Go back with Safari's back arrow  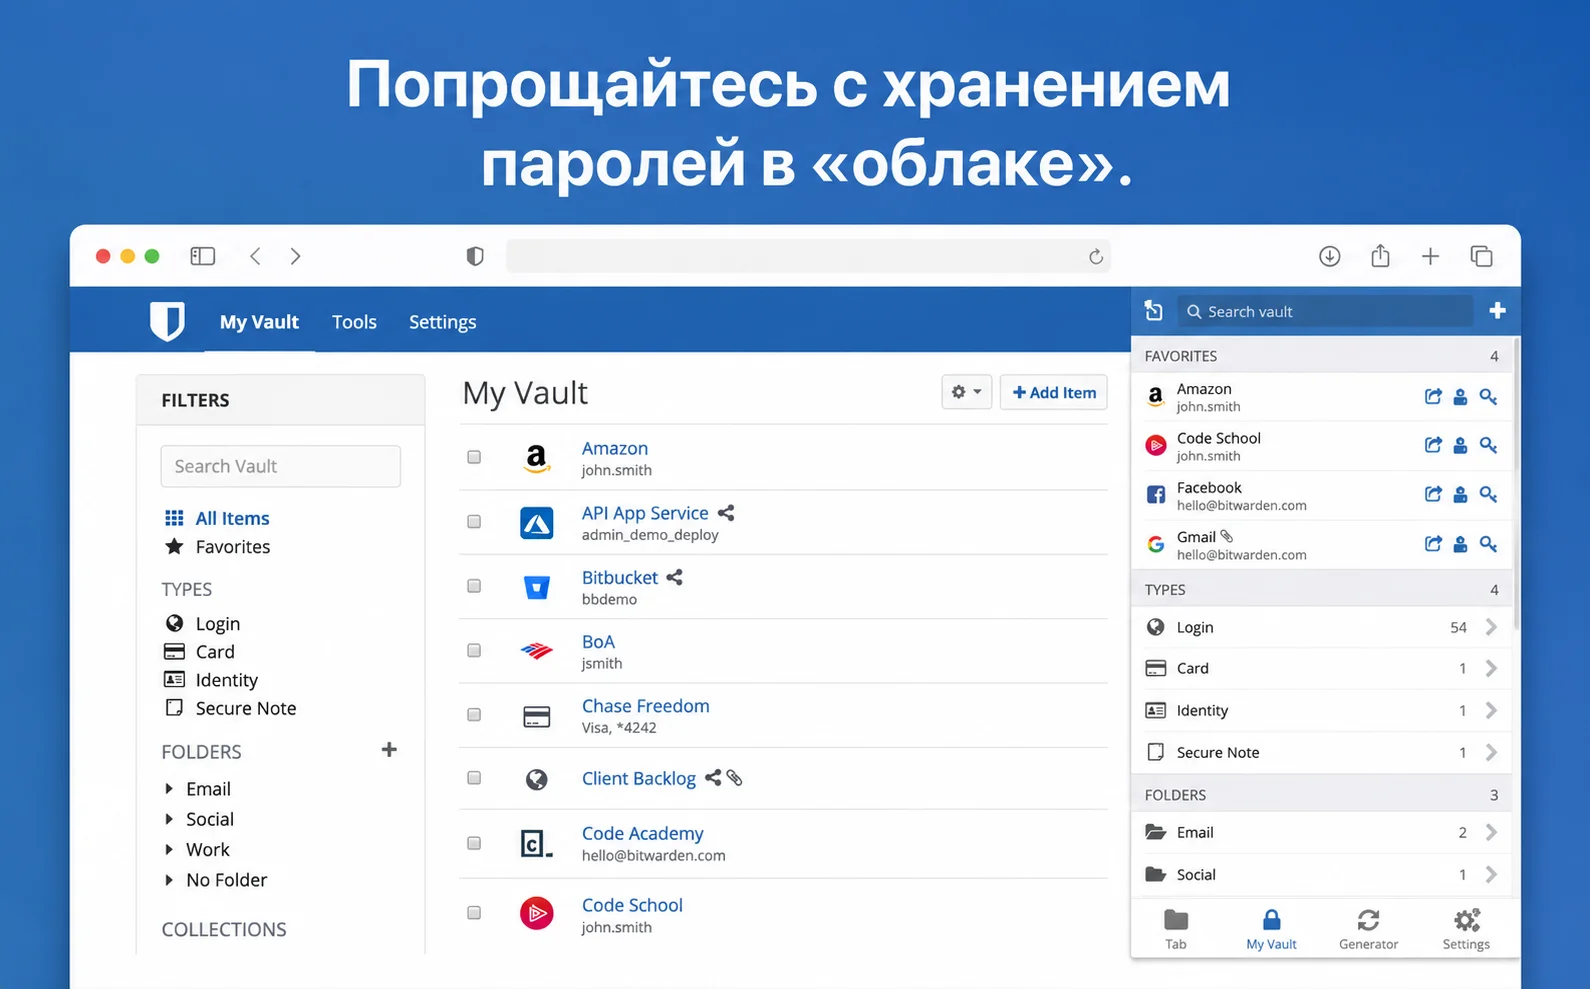click(x=255, y=256)
